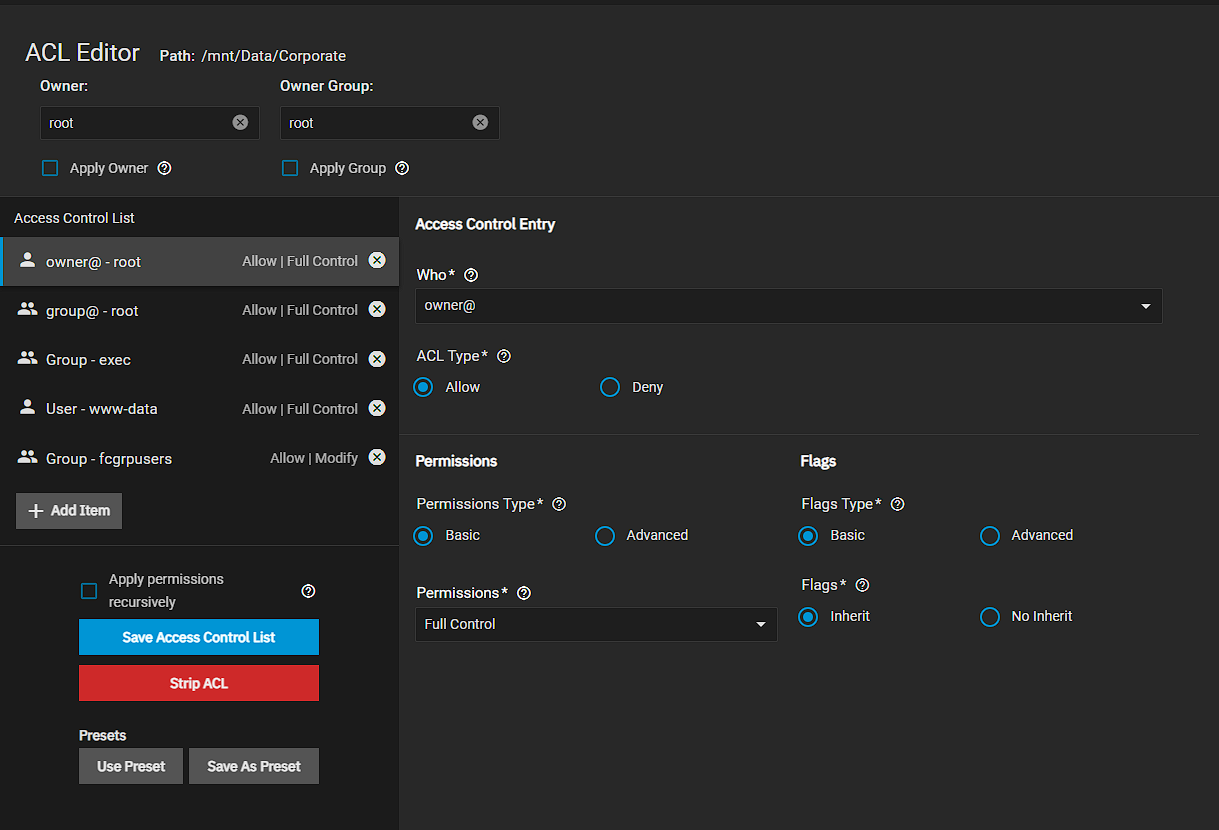Screen dimensions: 1219x830
Task: Remove the owner@ - root ACL entry
Action: [377, 260]
